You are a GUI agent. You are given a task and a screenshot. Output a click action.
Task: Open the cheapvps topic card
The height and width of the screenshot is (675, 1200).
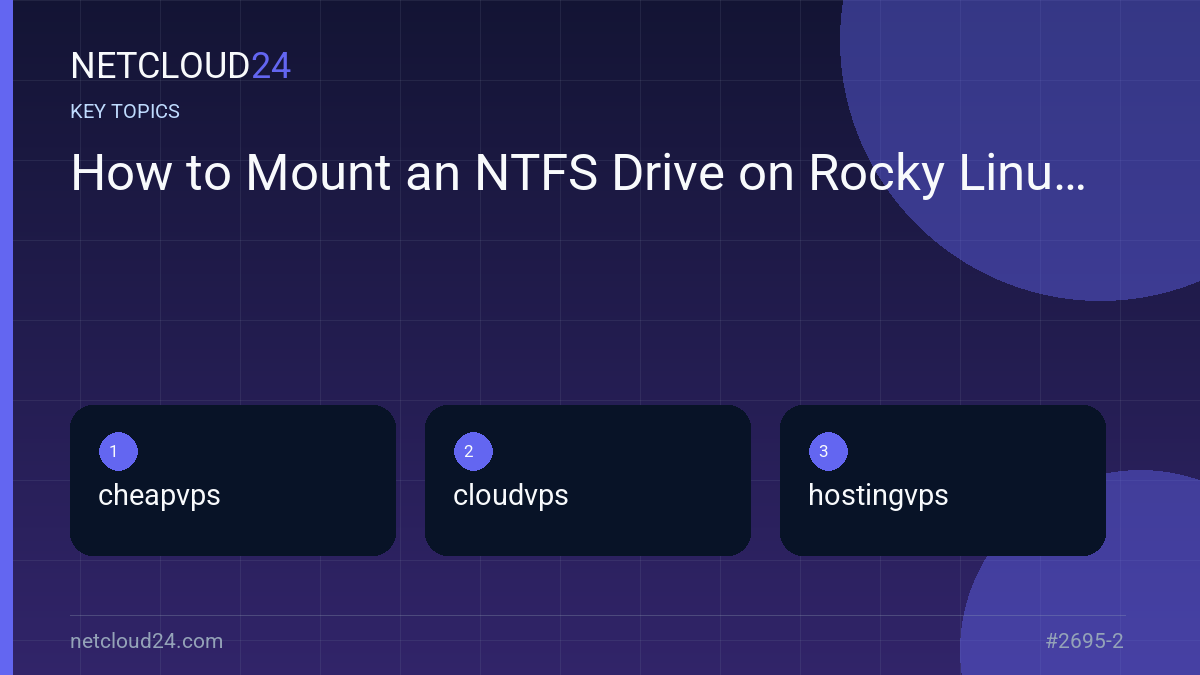pyautogui.click(x=233, y=480)
